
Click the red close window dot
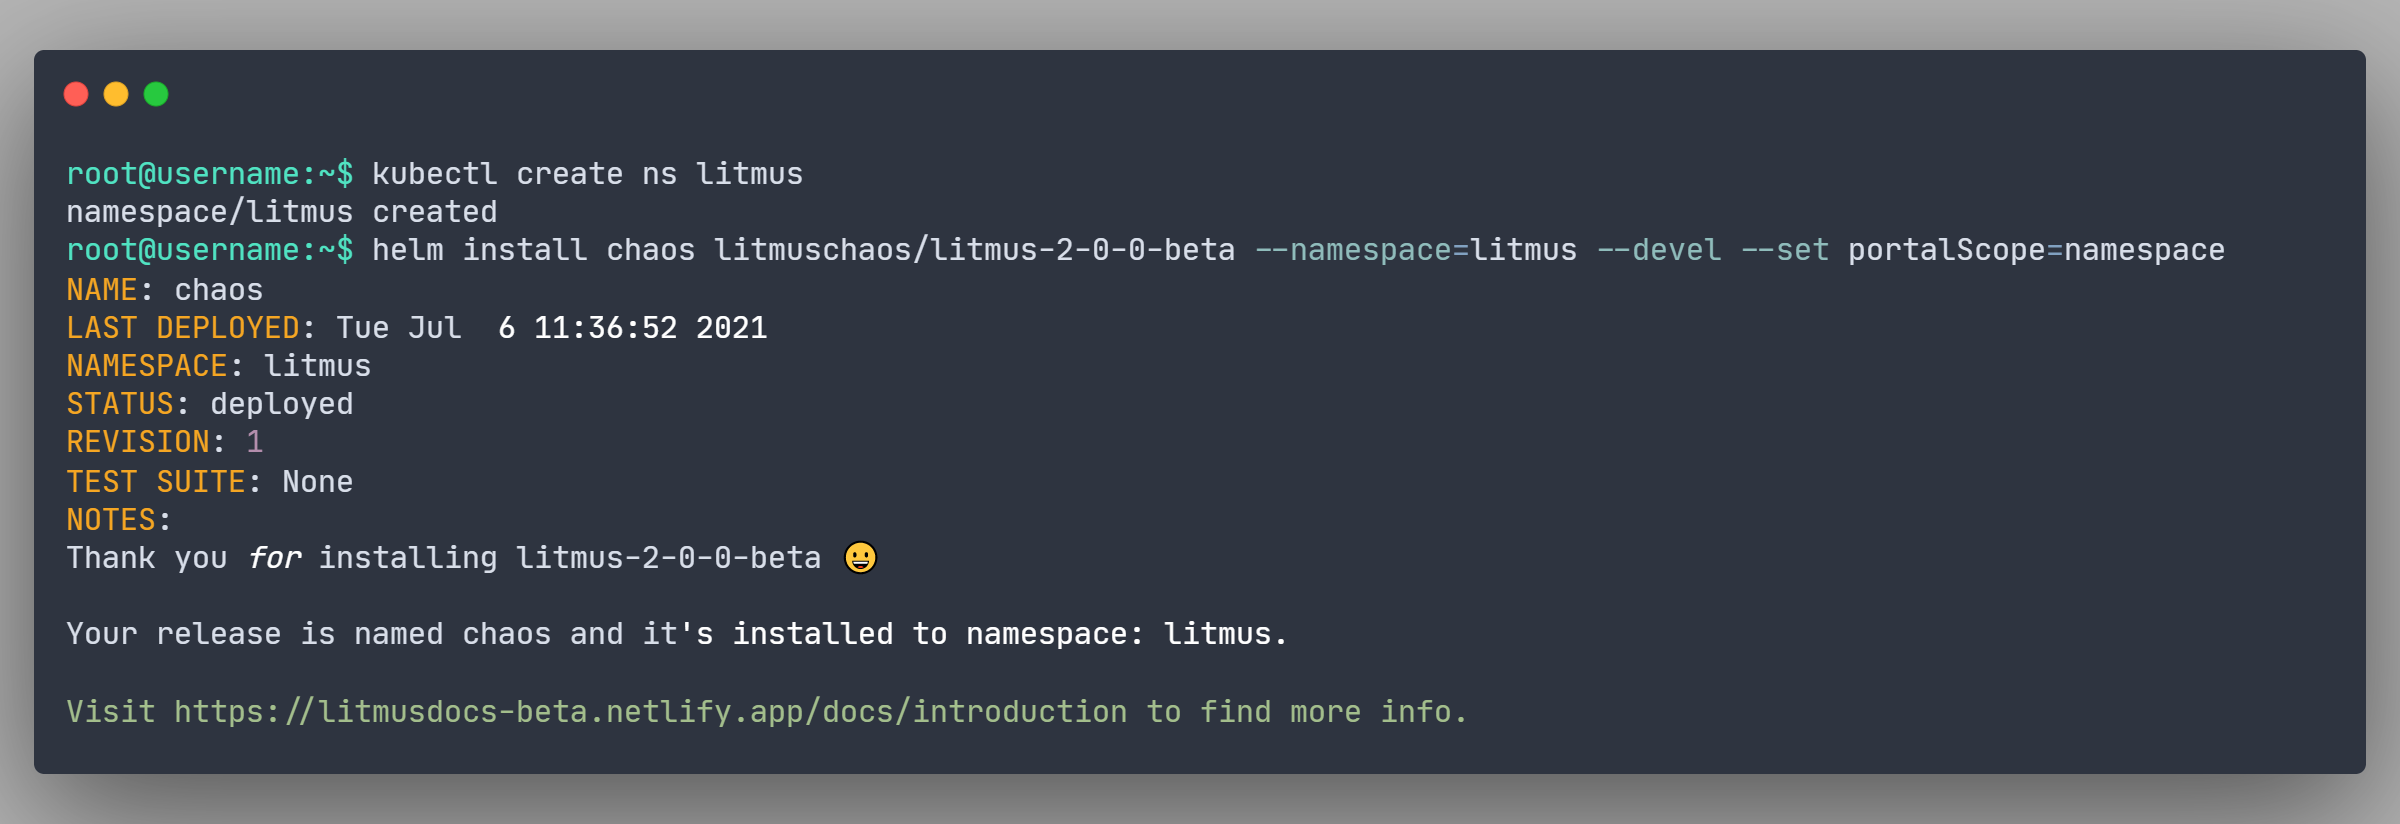click(x=76, y=94)
